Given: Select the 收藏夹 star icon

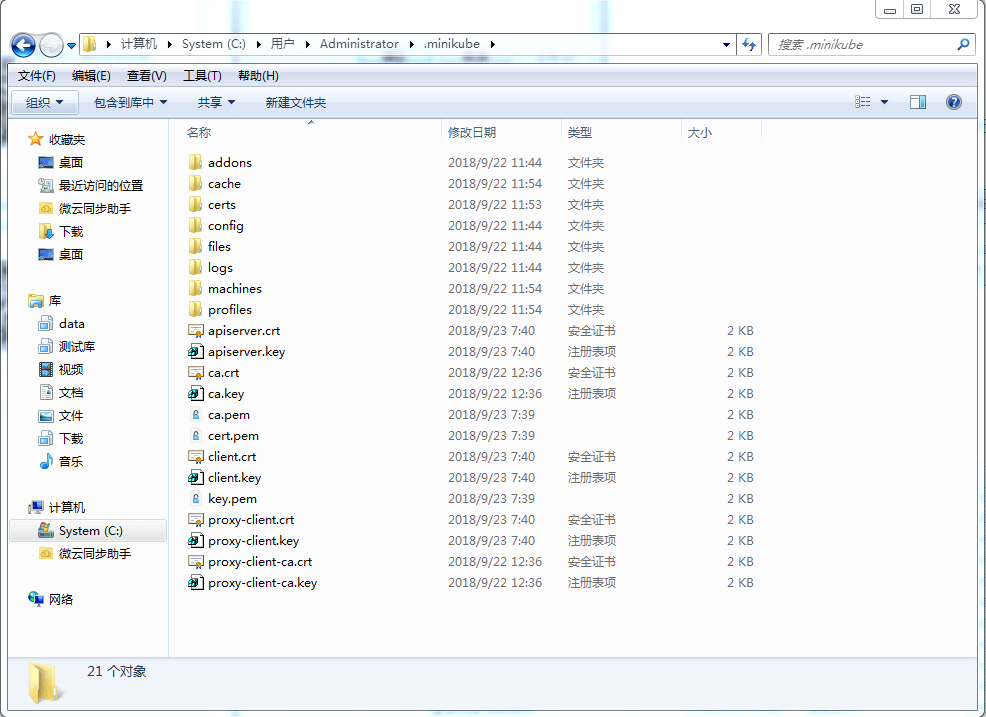Looking at the screenshot, I should 36,139.
